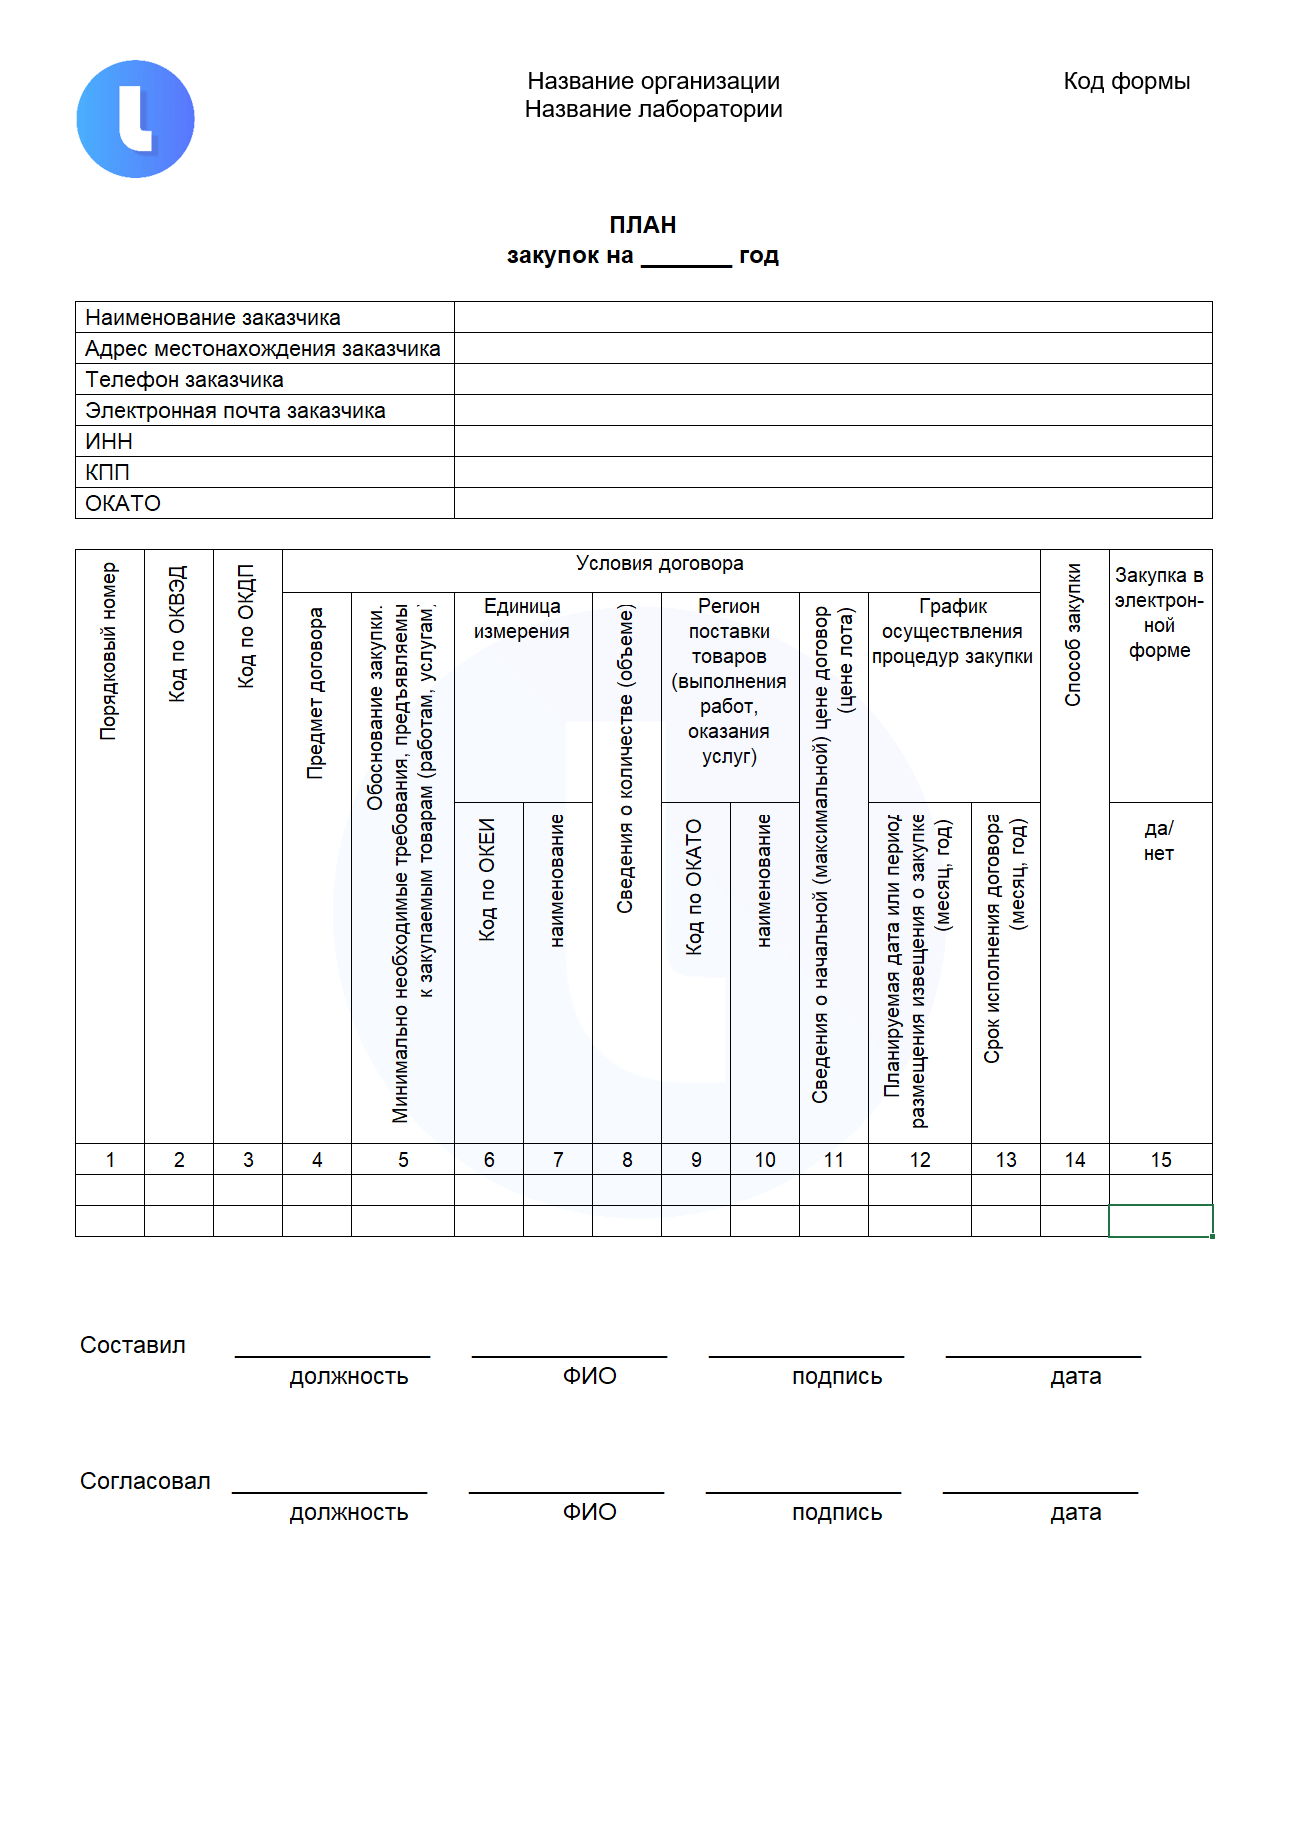
Task: Click the blank year field in title
Action: (686, 257)
